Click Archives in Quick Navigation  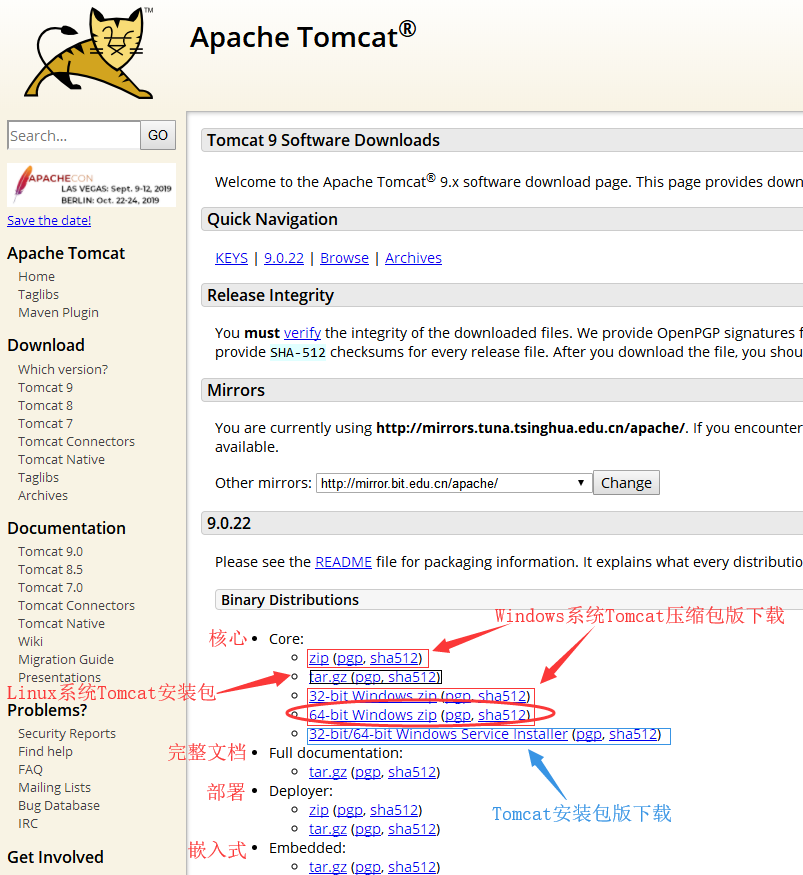click(413, 258)
